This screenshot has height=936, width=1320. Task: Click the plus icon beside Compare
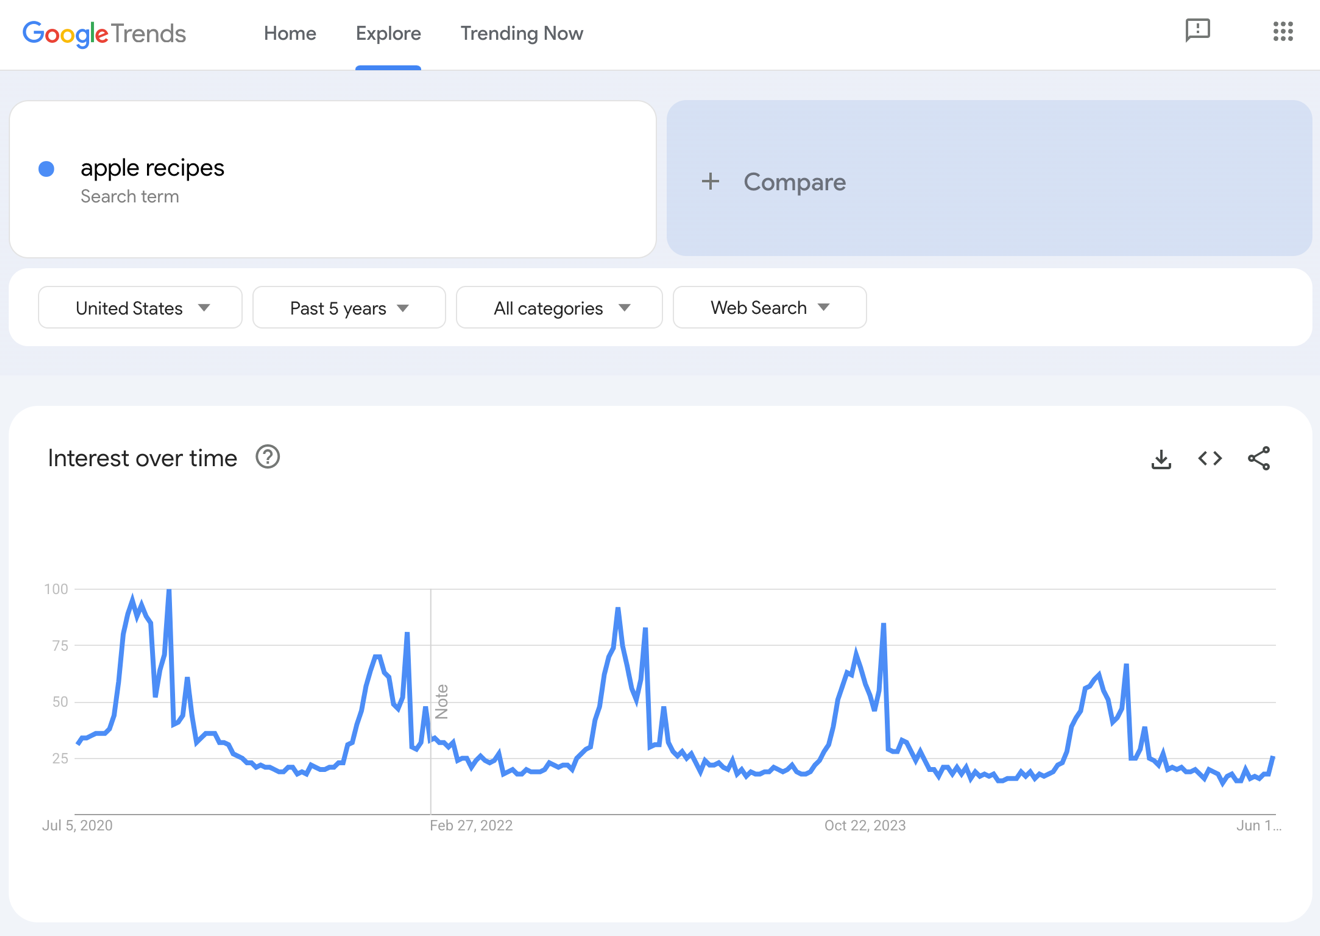[710, 181]
